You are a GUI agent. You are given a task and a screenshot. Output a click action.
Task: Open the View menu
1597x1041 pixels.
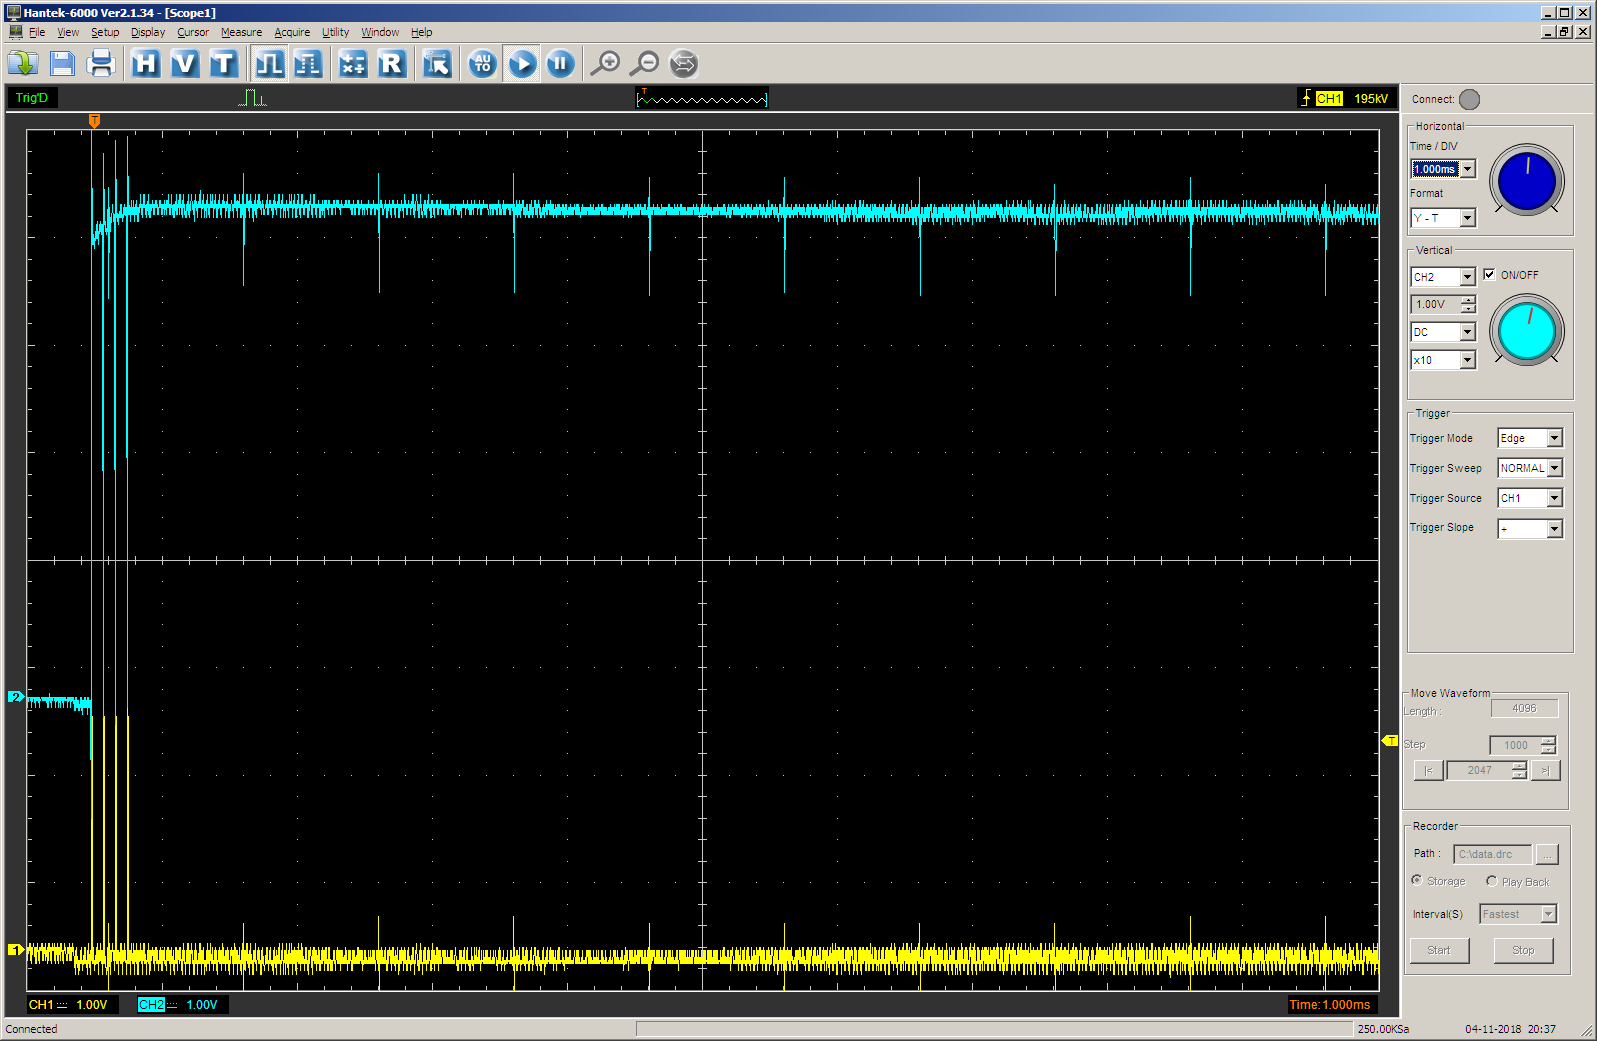(68, 32)
